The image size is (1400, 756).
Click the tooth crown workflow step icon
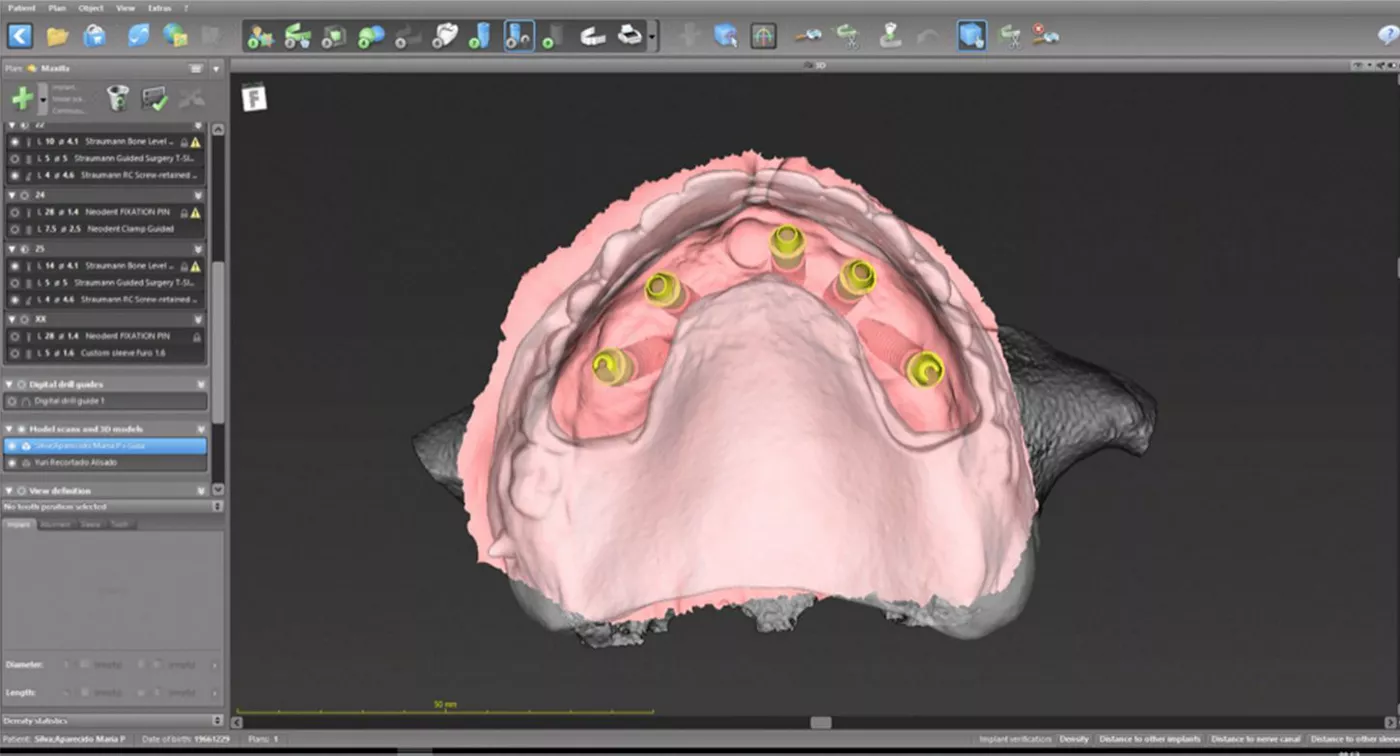[x=445, y=37]
